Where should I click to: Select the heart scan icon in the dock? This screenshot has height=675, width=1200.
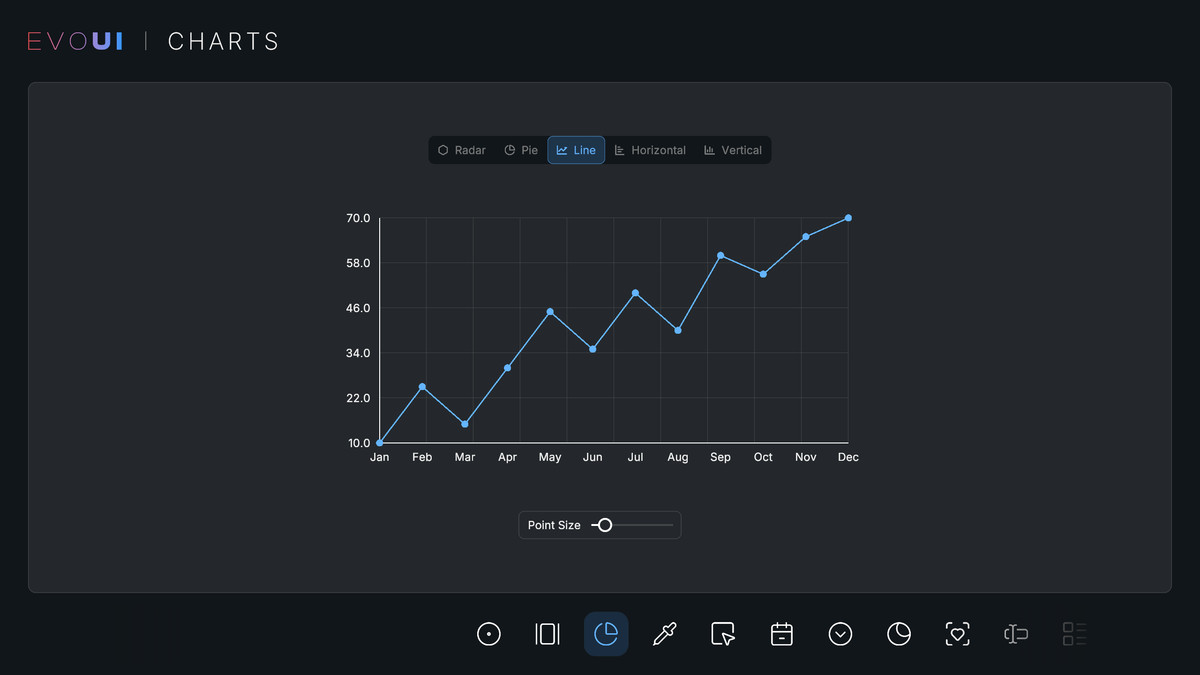[x=957, y=634]
